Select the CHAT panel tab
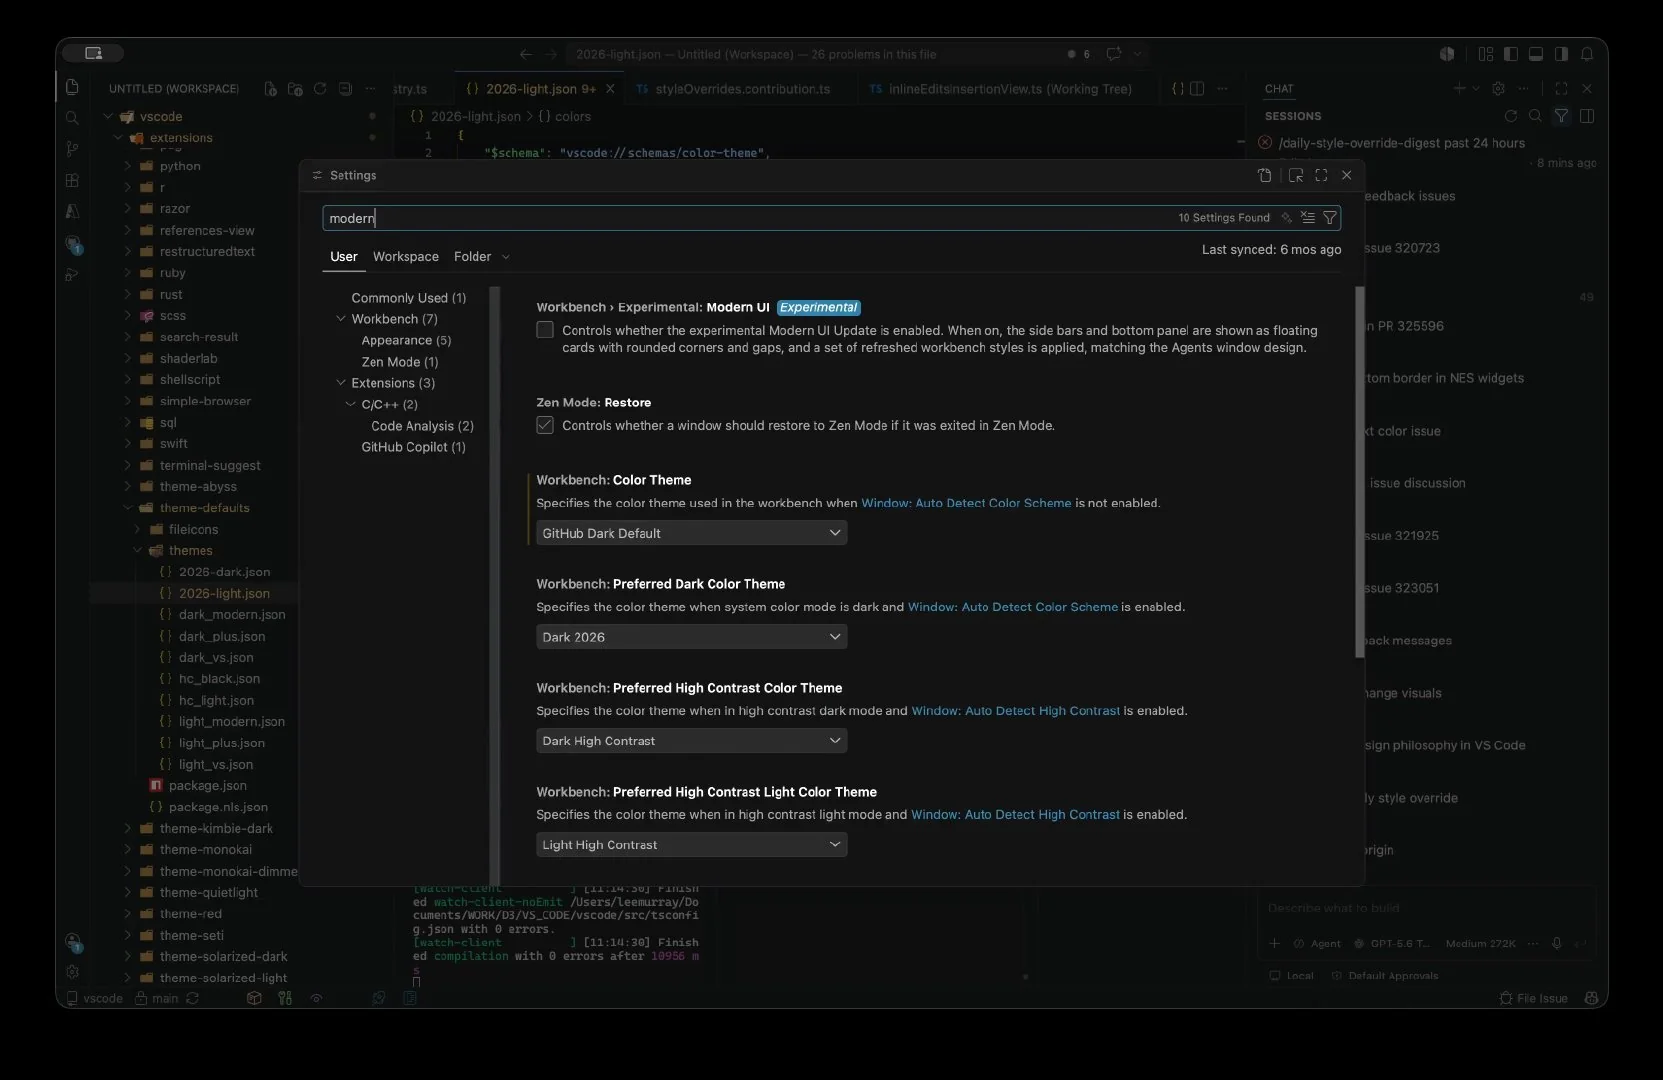The height and width of the screenshot is (1080, 1663). pyautogui.click(x=1279, y=89)
